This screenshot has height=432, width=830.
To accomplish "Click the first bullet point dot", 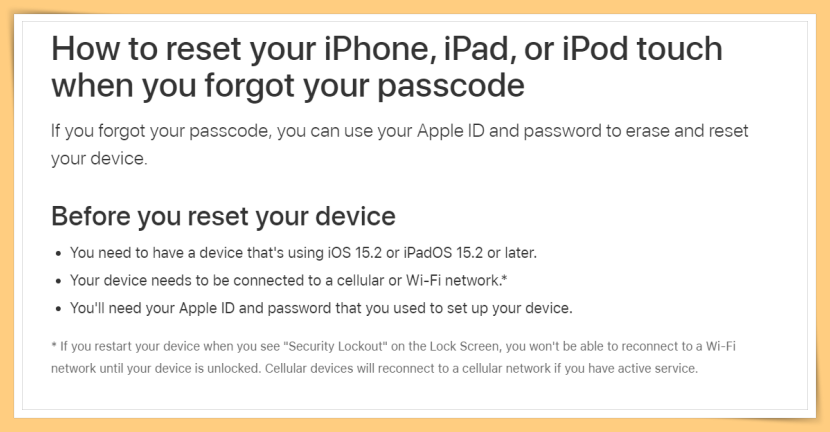I will [x=59, y=254].
